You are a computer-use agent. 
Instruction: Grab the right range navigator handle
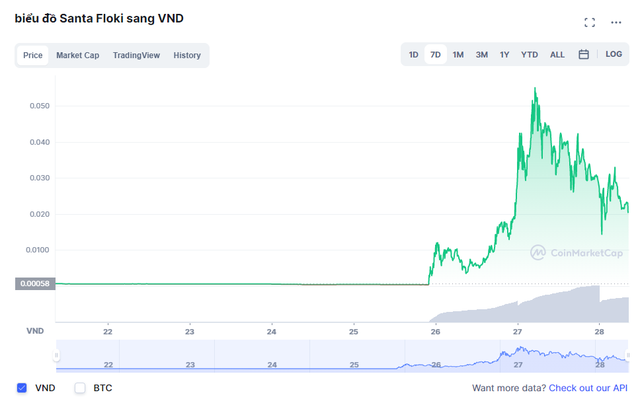click(x=628, y=355)
